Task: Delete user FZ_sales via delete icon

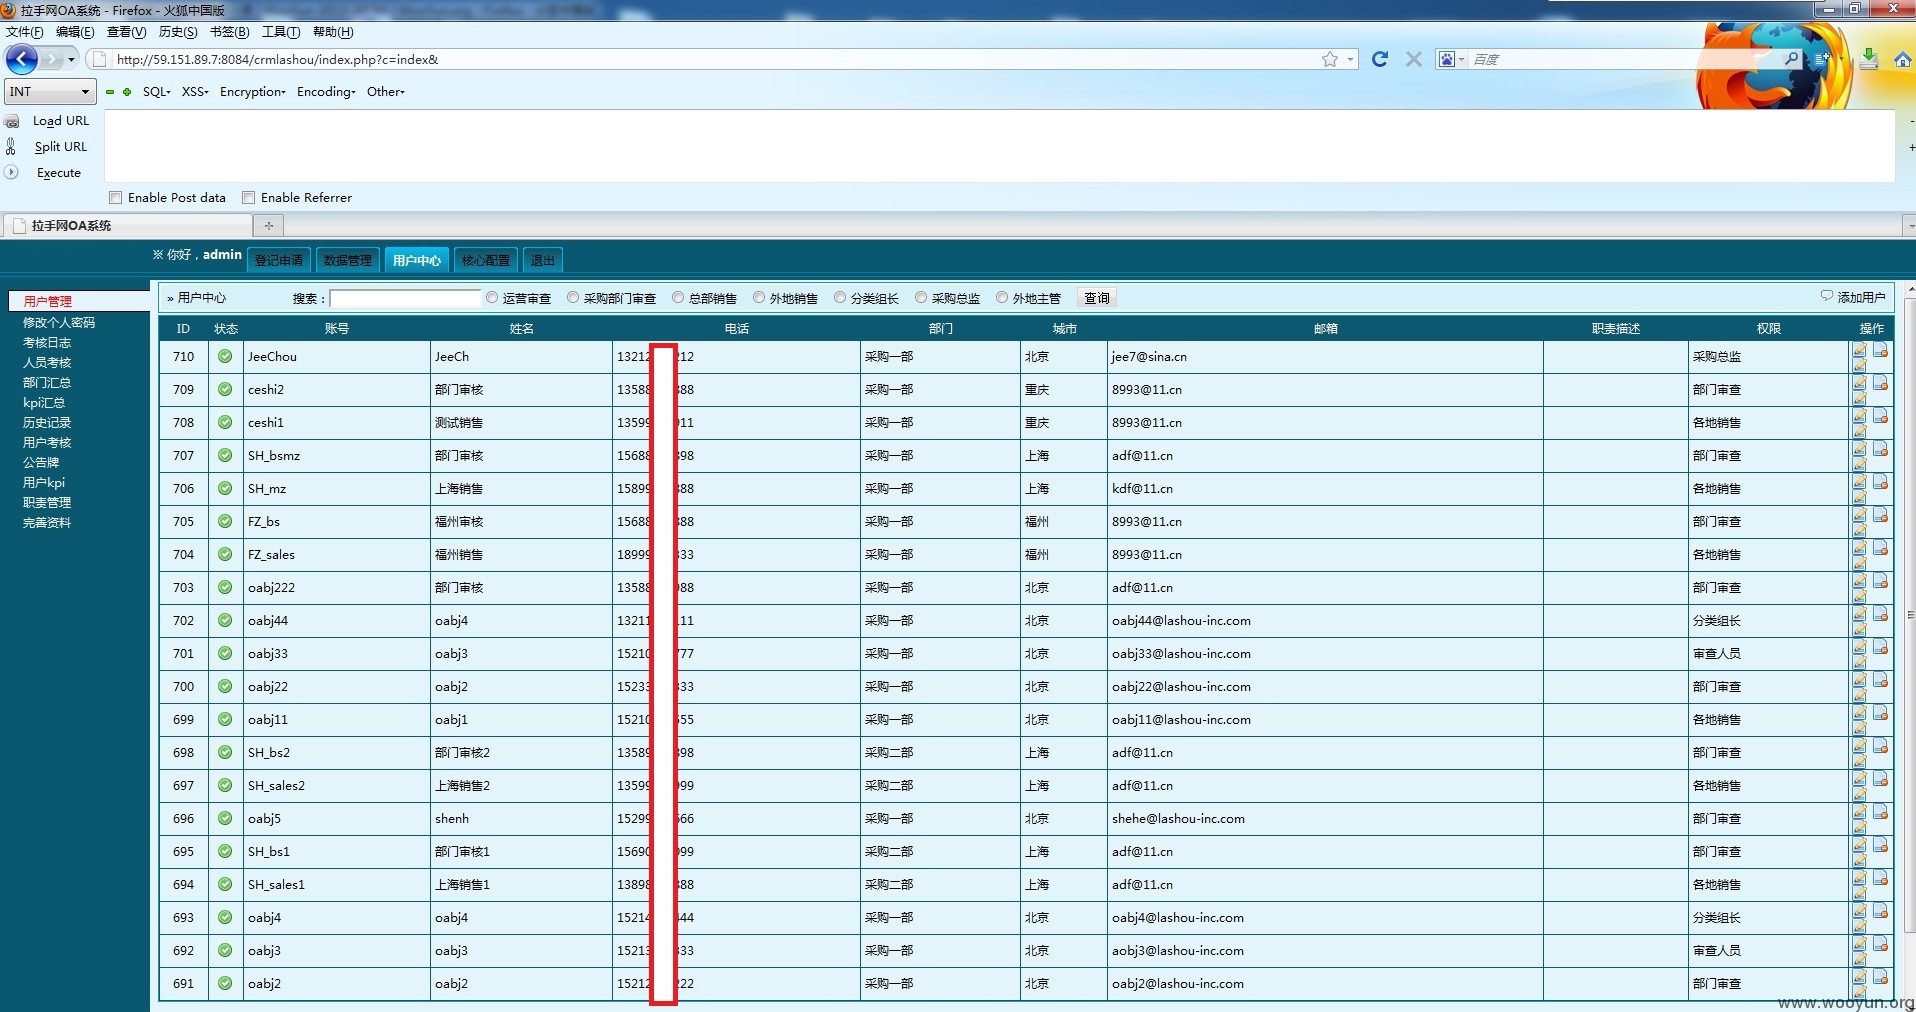Action: pos(1881,548)
